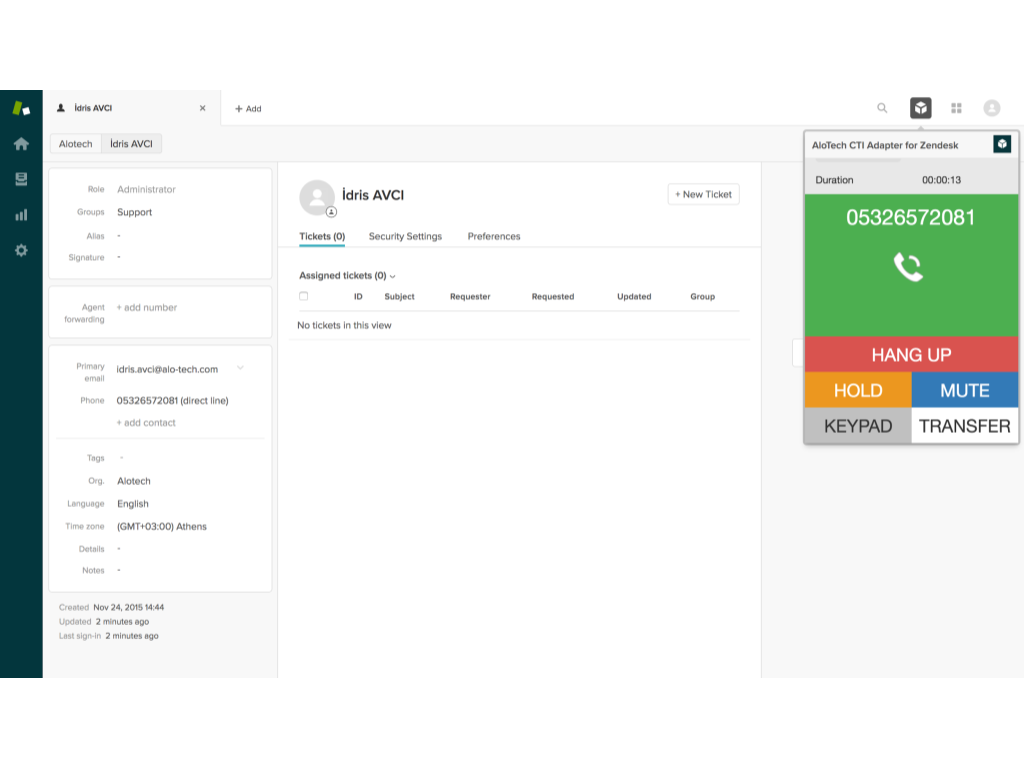Put the call on HOLD

pyautogui.click(x=858, y=390)
